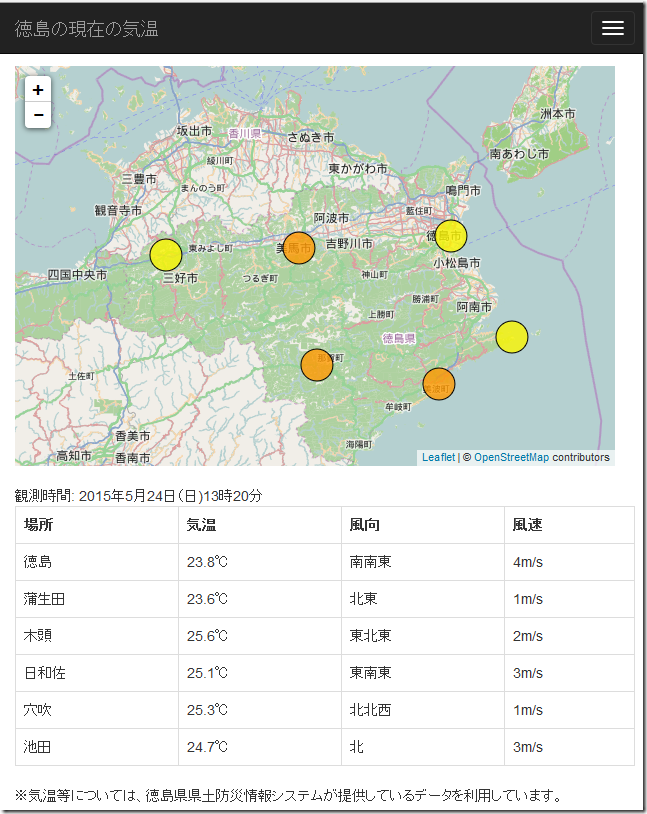
Task: Click the 東北東 wind direction cell
Action: (x=423, y=636)
